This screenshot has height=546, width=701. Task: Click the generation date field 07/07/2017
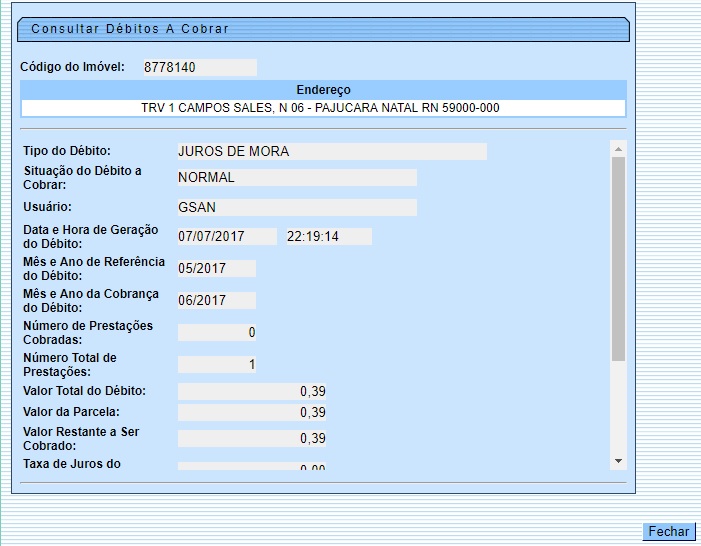226,237
